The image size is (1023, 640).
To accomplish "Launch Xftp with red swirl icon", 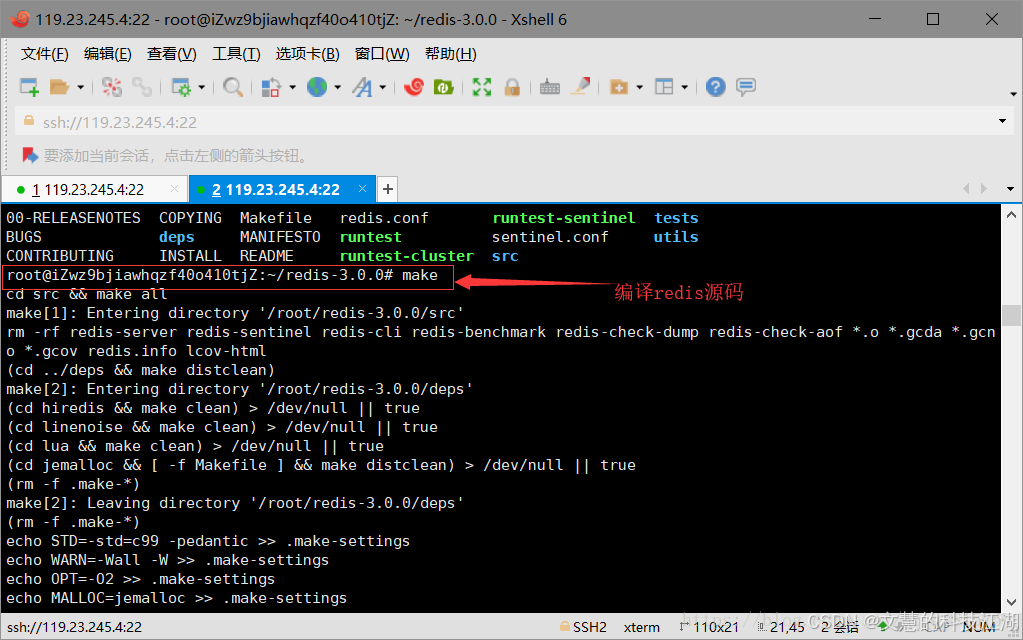I will coord(414,87).
